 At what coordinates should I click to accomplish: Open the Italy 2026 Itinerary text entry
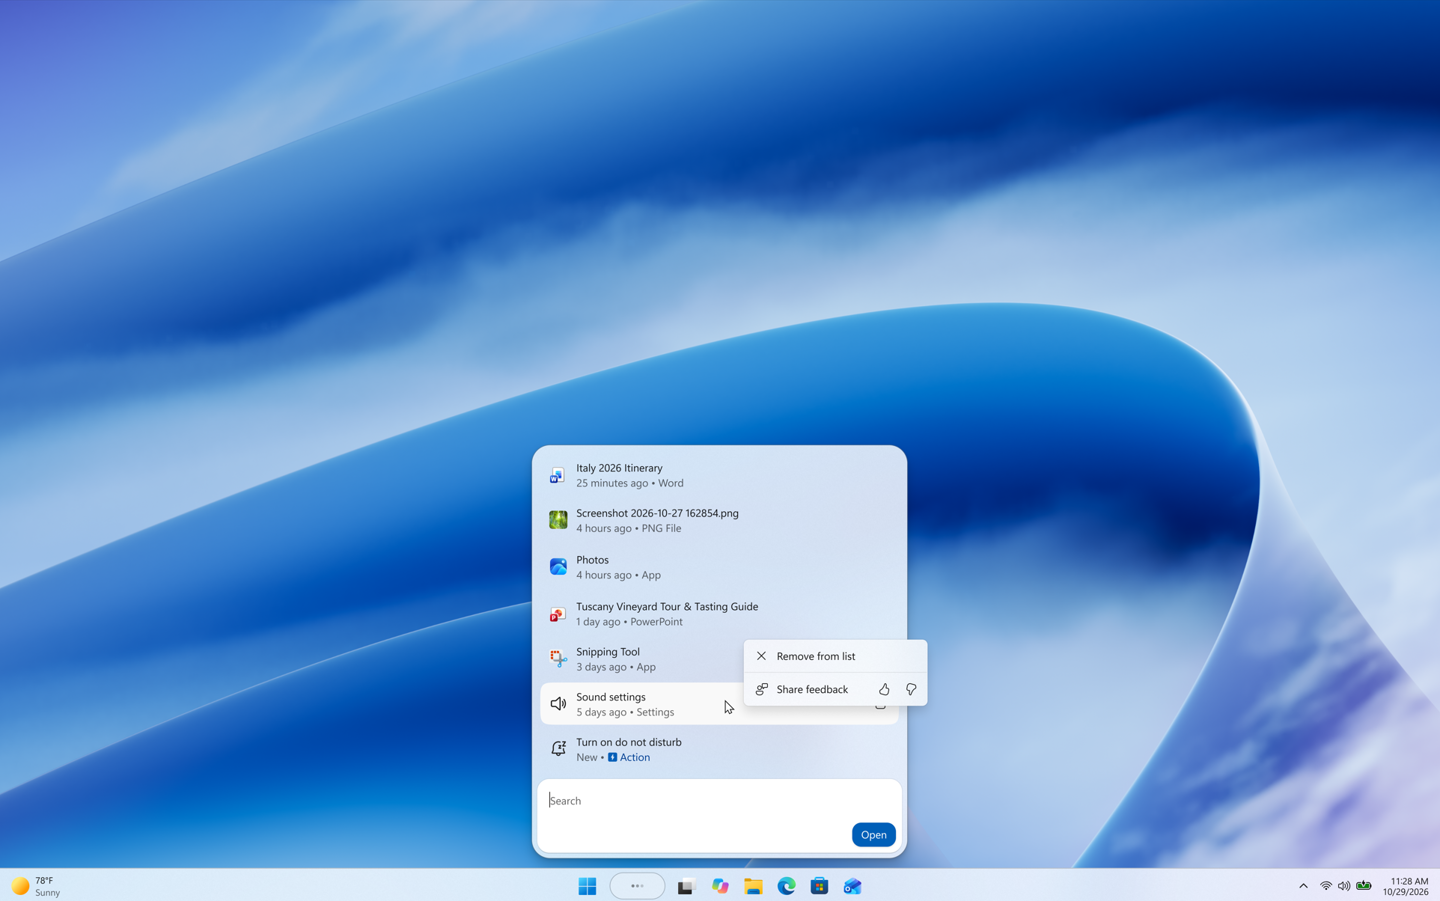(619, 468)
